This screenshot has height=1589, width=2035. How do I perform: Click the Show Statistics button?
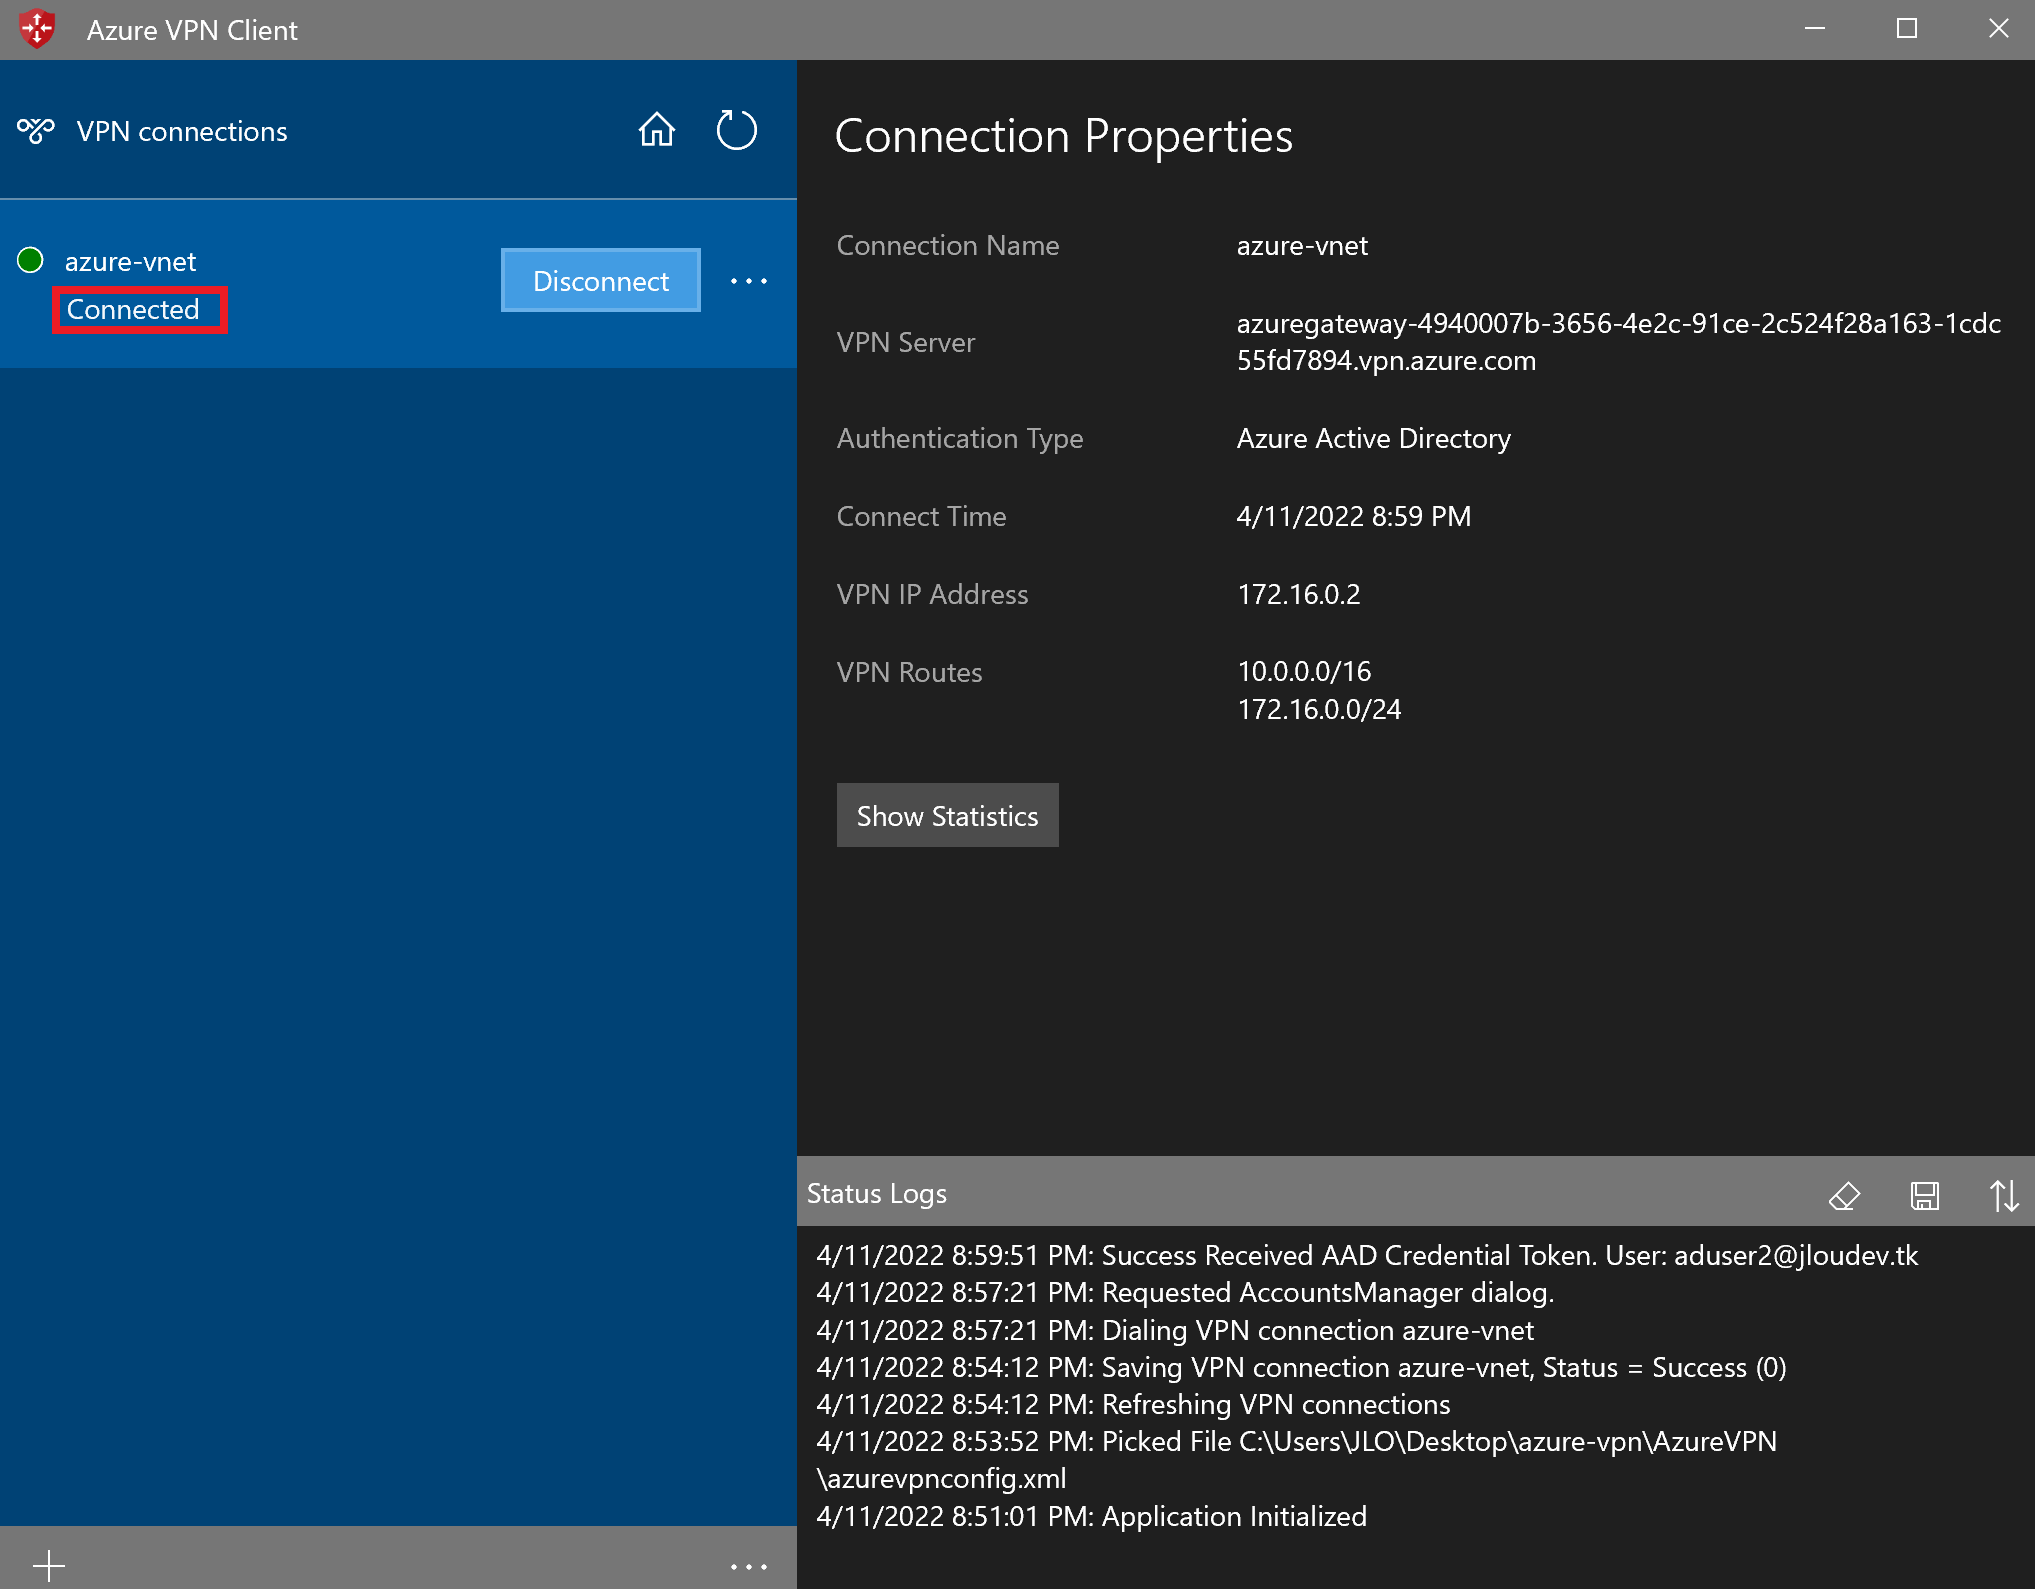coord(948,816)
